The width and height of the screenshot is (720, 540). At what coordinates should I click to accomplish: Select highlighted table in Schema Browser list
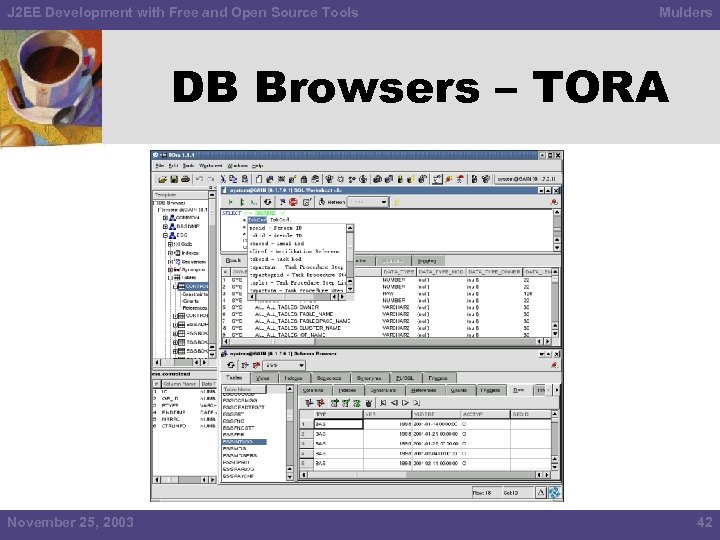pyautogui.click(x=244, y=442)
